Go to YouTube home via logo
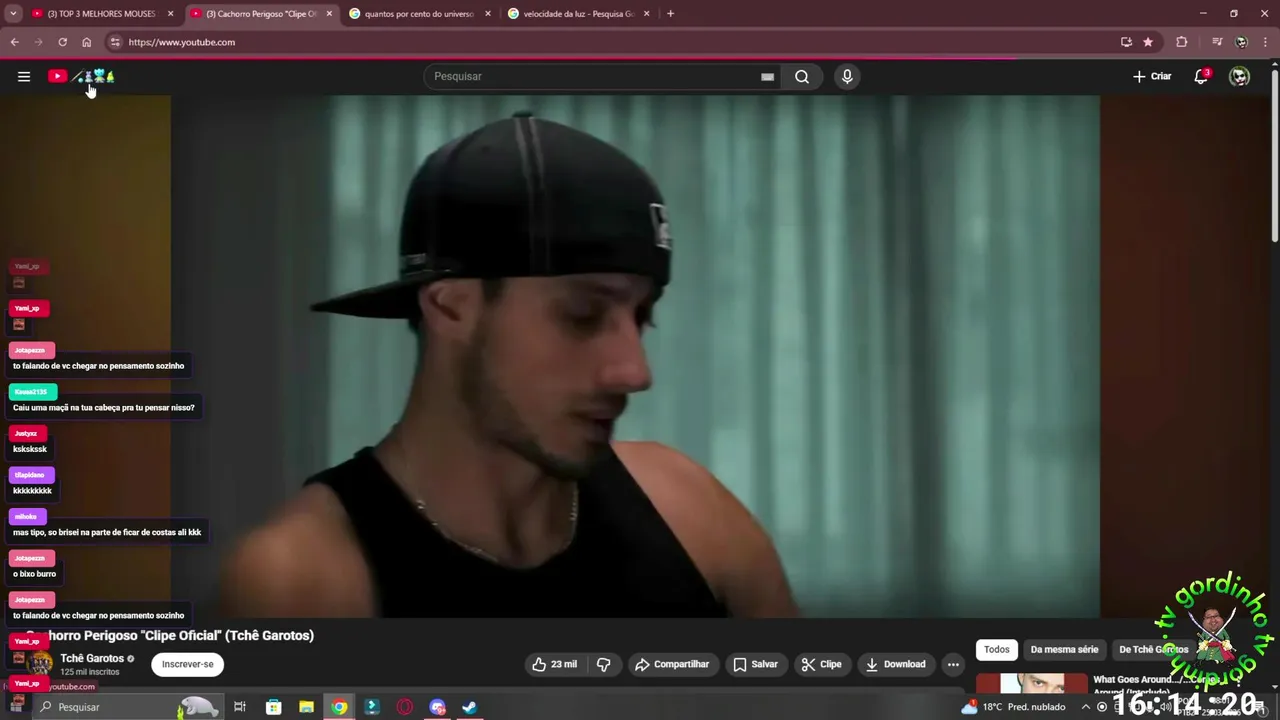This screenshot has height=720, width=1280. (x=81, y=76)
